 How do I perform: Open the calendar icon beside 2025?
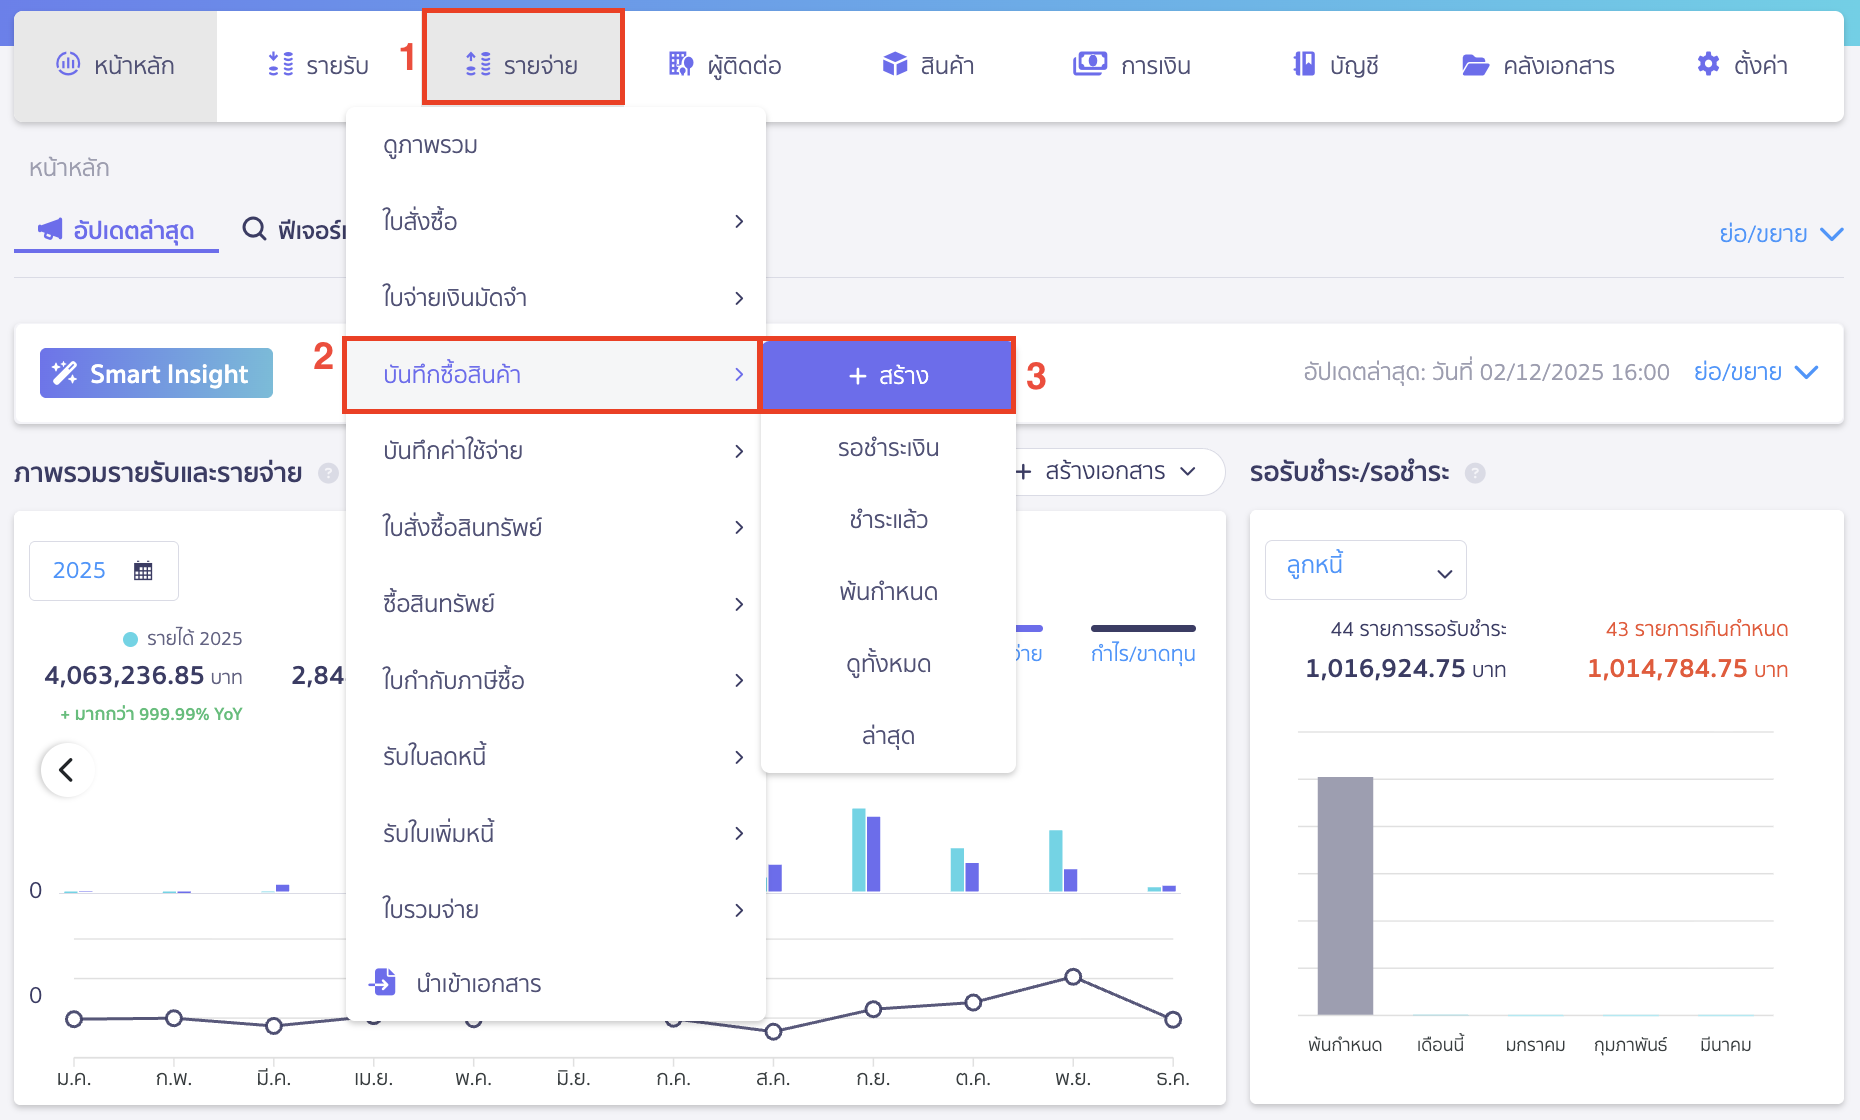(x=143, y=570)
